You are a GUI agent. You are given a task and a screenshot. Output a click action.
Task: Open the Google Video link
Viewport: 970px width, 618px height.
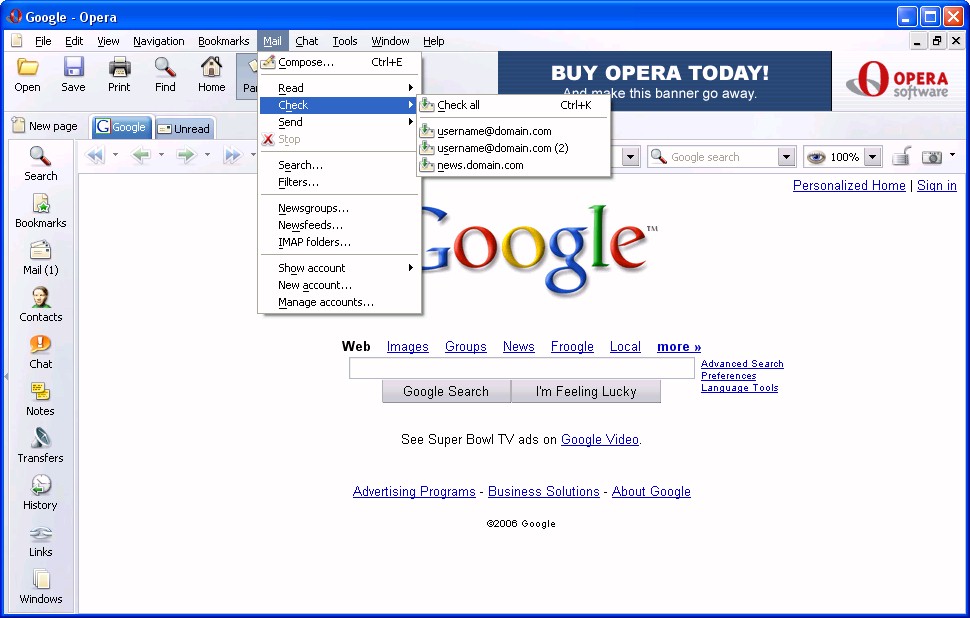pos(599,439)
